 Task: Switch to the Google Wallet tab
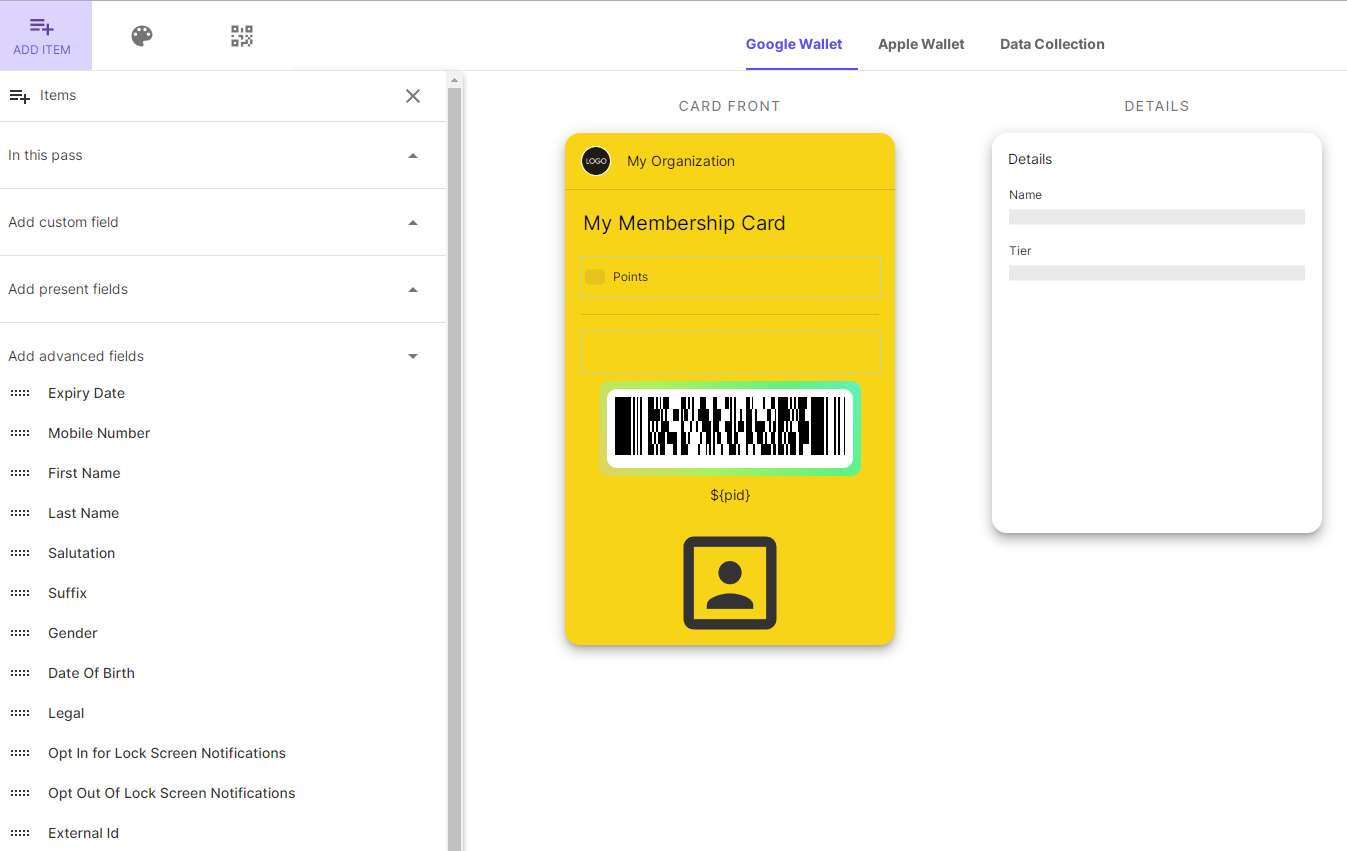click(x=794, y=44)
